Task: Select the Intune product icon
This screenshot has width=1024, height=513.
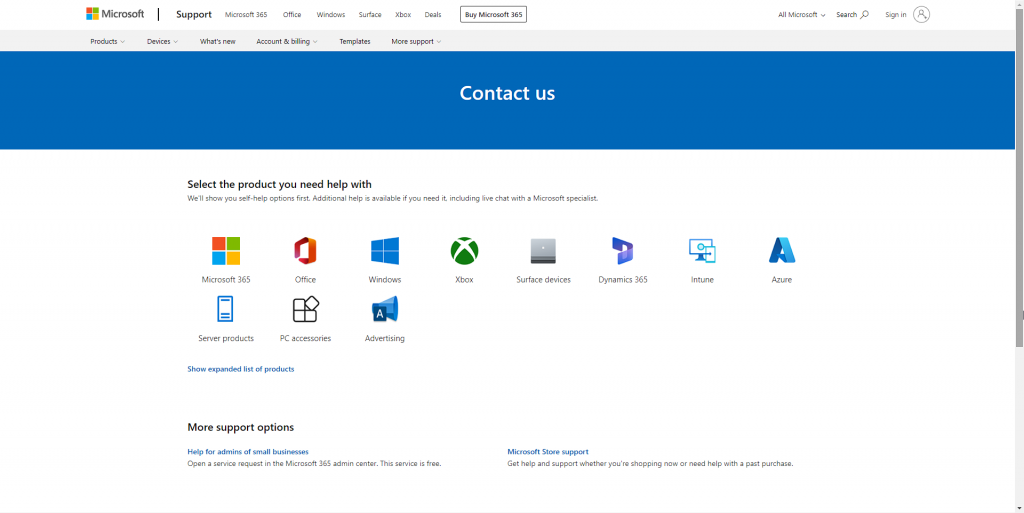Action: pyautogui.click(x=702, y=251)
